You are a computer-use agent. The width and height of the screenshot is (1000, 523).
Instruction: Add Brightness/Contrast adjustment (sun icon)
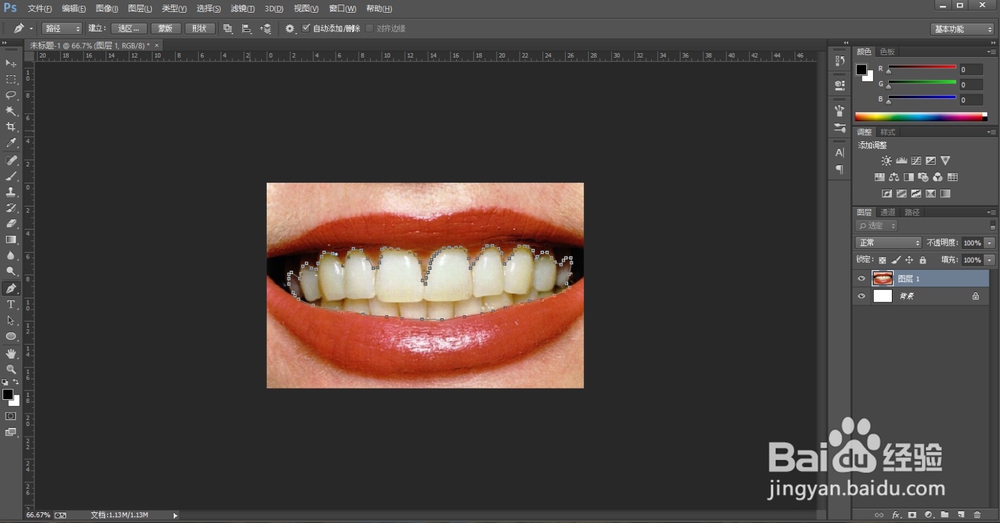tap(886, 161)
